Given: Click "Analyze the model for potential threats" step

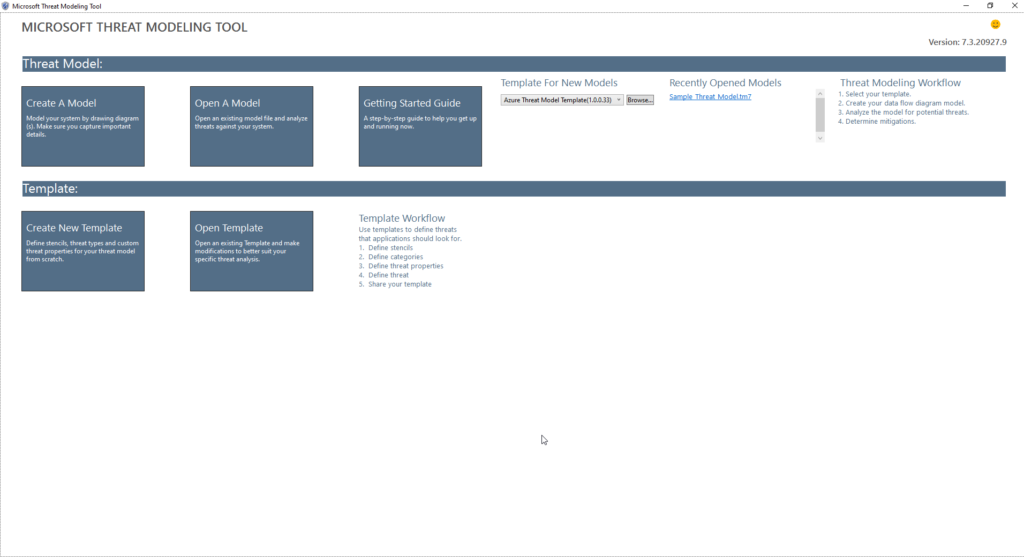Looking at the screenshot, I should tap(903, 112).
